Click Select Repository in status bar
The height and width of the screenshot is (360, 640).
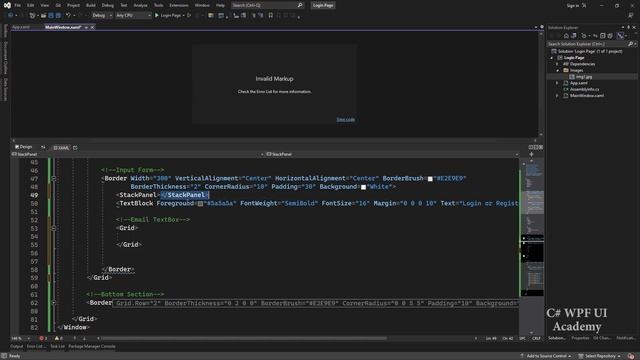click(x=600, y=356)
